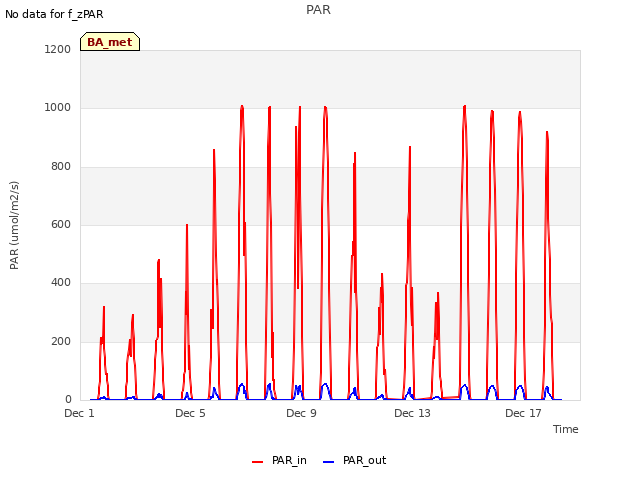Viewport: 640px width, 480px height.
Task: Click the Dec 13 x-axis label
Action: point(412,413)
